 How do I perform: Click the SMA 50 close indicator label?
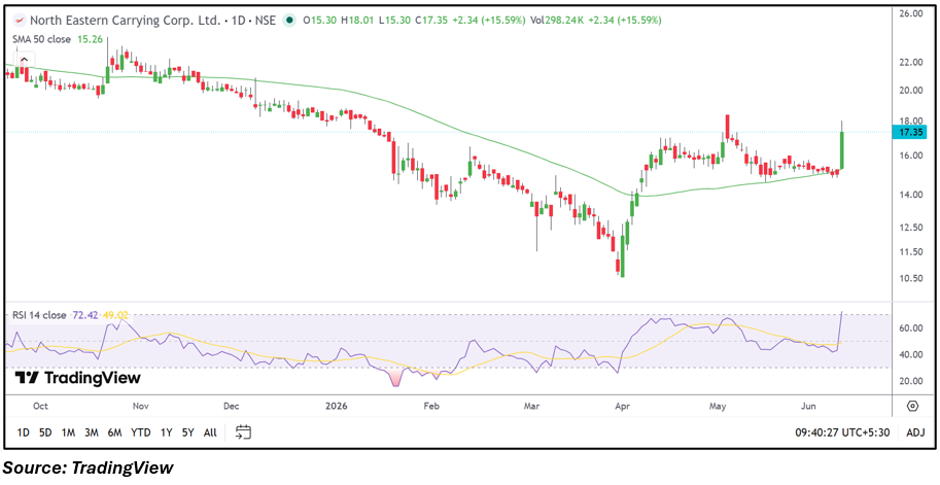click(42, 39)
